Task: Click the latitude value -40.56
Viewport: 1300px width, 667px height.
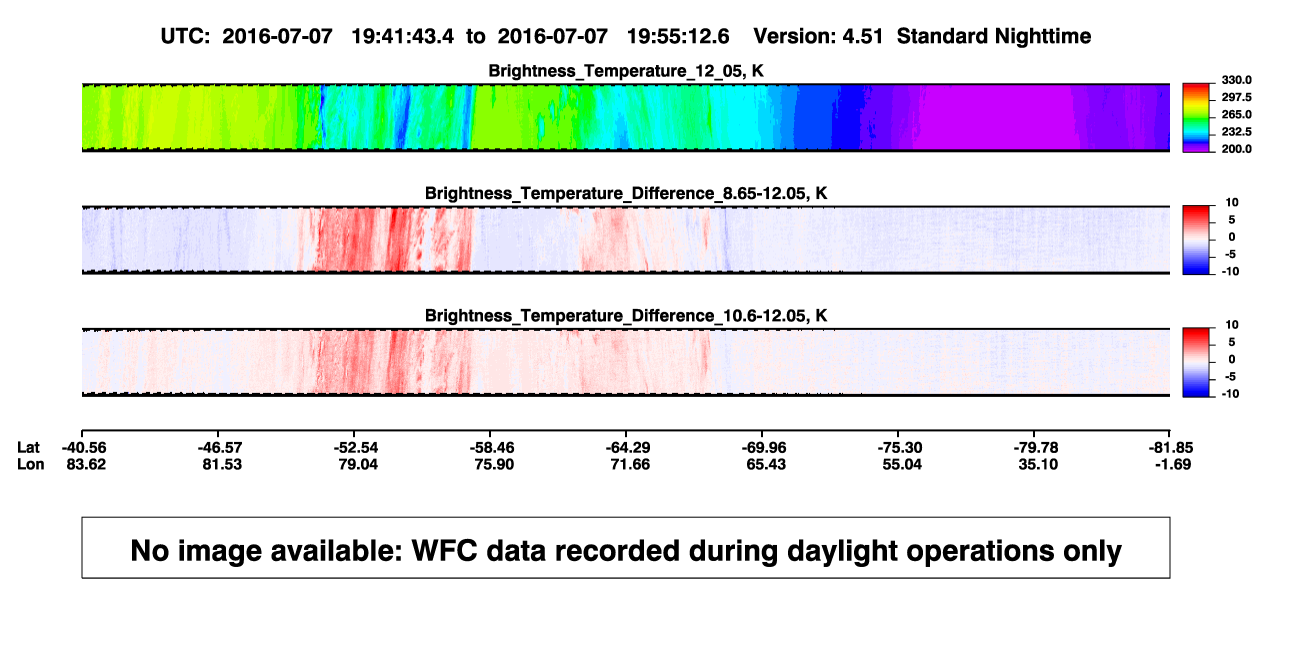Action: (x=85, y=447)
